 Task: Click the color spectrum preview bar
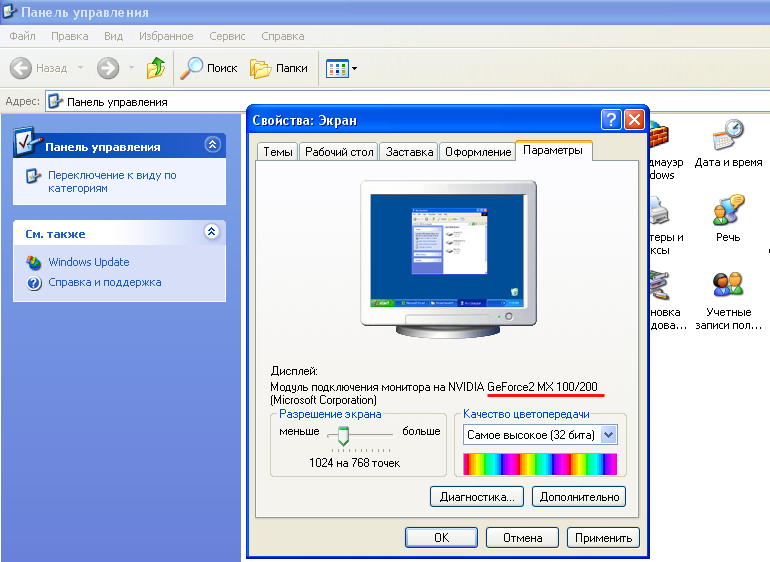(x=540, y=464)
